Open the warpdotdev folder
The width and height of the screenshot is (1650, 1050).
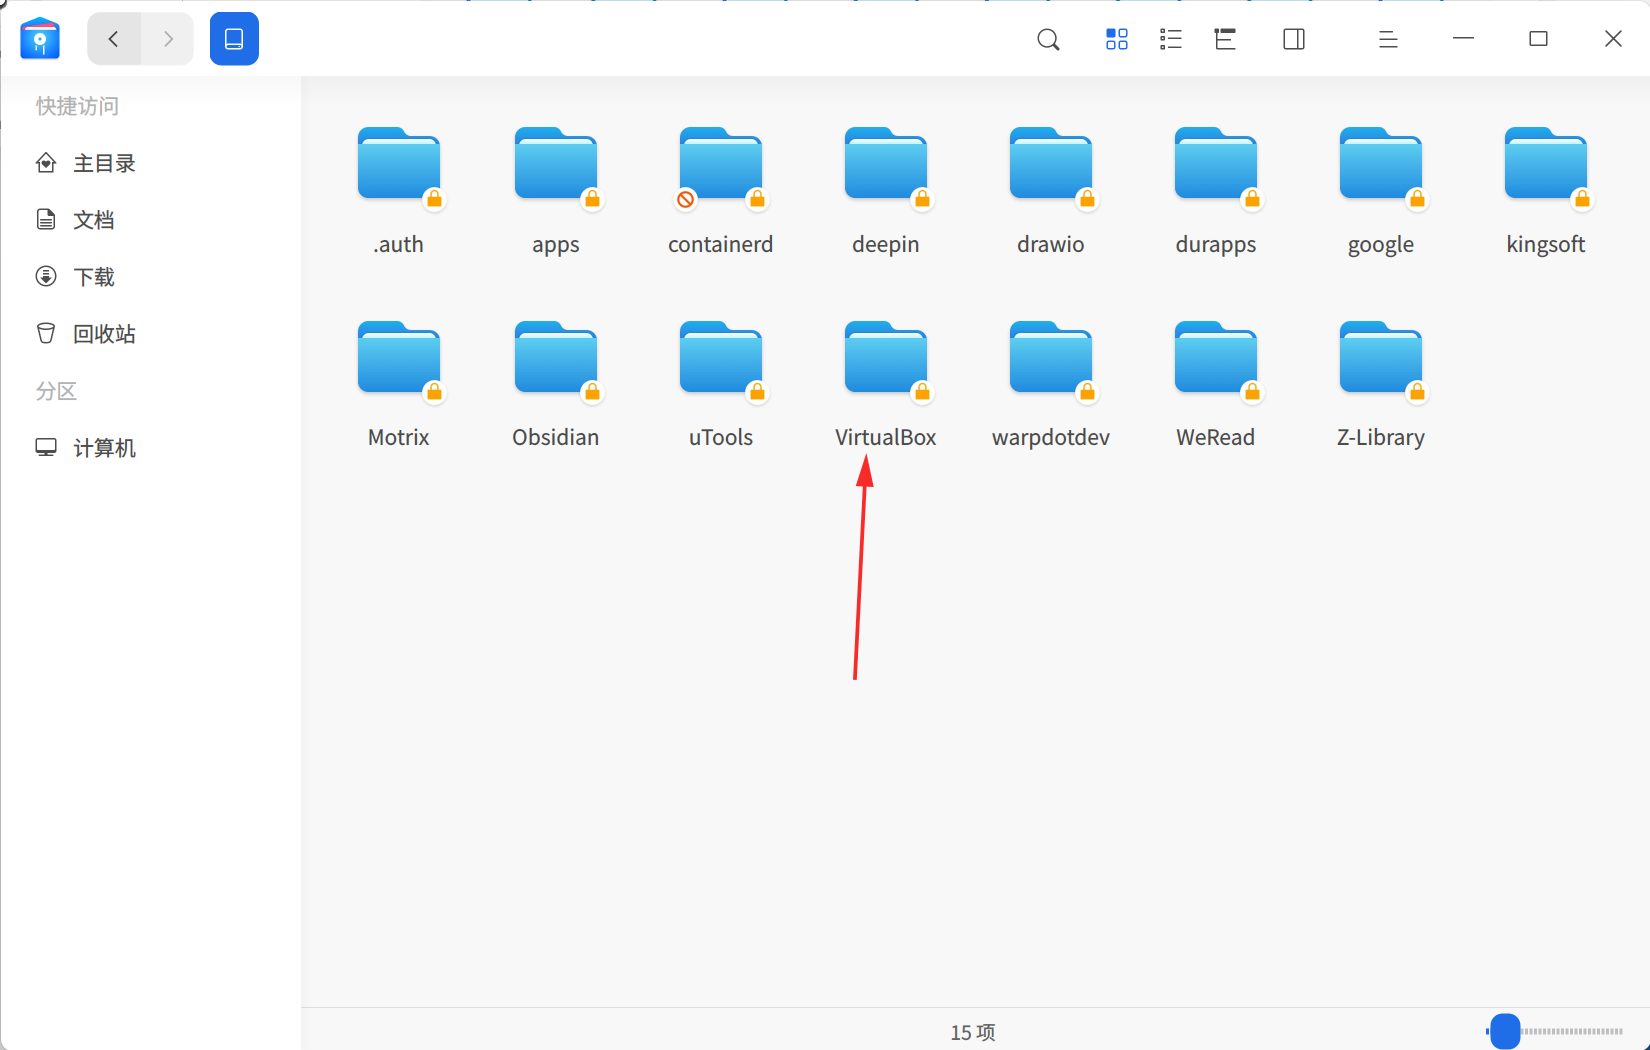point(1051,359)
